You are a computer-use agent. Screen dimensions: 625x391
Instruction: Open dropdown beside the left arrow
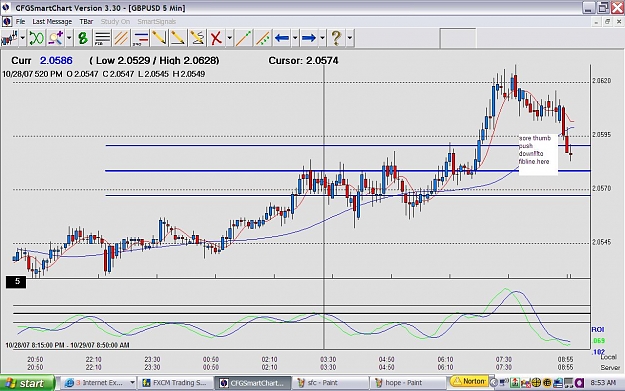295,38
